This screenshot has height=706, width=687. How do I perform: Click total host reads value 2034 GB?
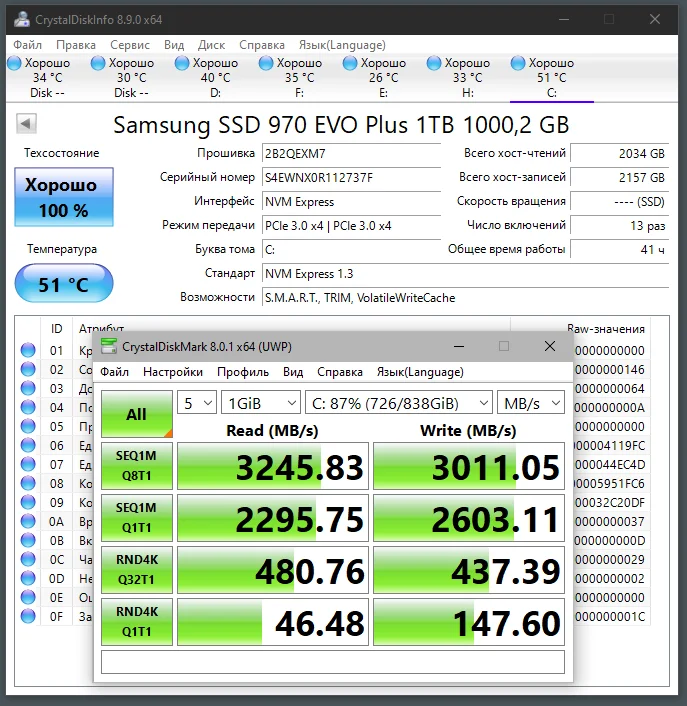pyautogui.click(x=619, y=154)
